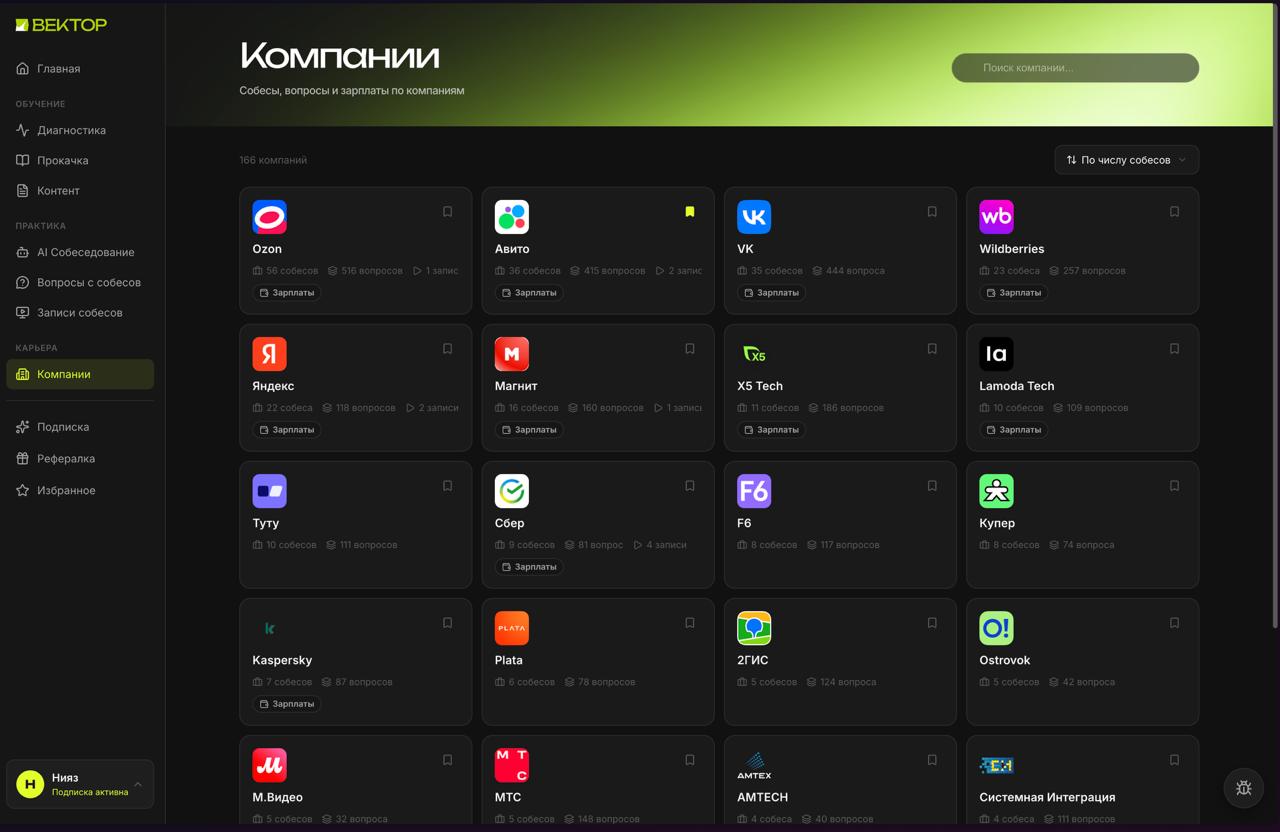Open Записи собесов page
1280x832 pixels.
pyautogui.click(x=80, y=312)
